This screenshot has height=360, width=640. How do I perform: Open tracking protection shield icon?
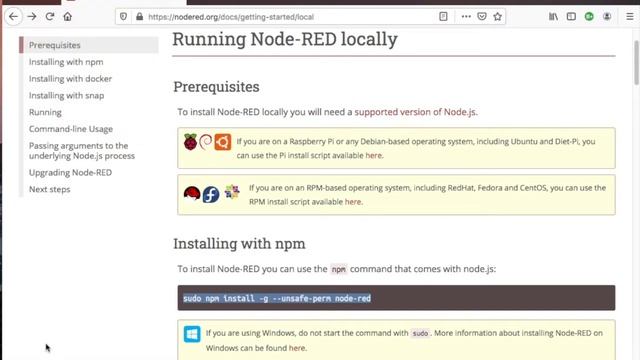pos(123,17)
